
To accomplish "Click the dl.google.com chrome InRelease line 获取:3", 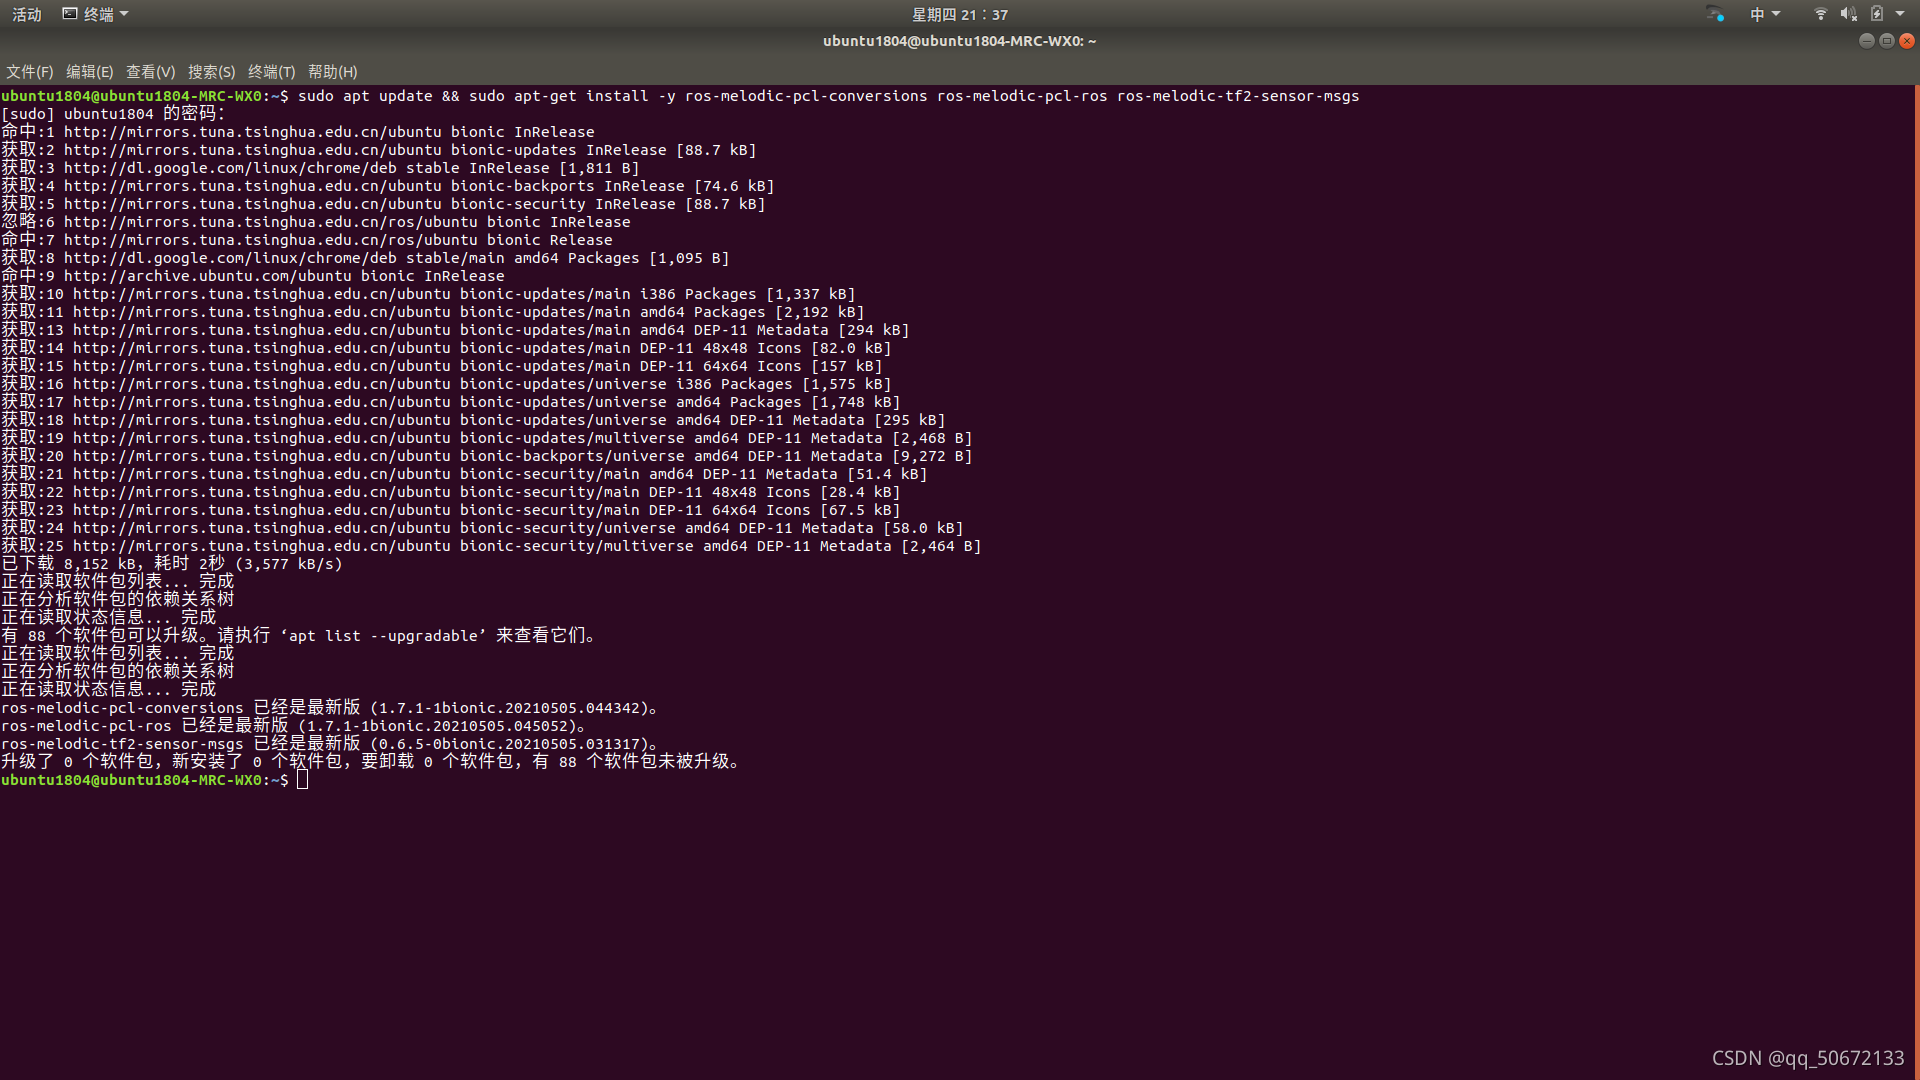I will pyautogui.click(x=320, y=168).
